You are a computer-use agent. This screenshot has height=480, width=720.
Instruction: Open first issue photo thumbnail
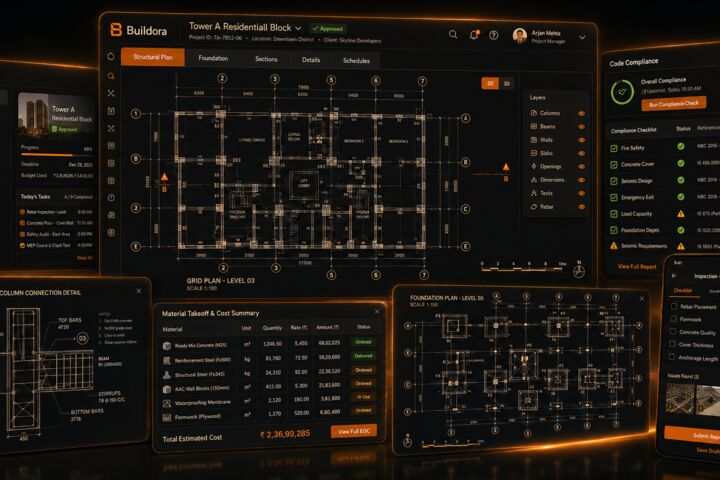tap(681, 399)
